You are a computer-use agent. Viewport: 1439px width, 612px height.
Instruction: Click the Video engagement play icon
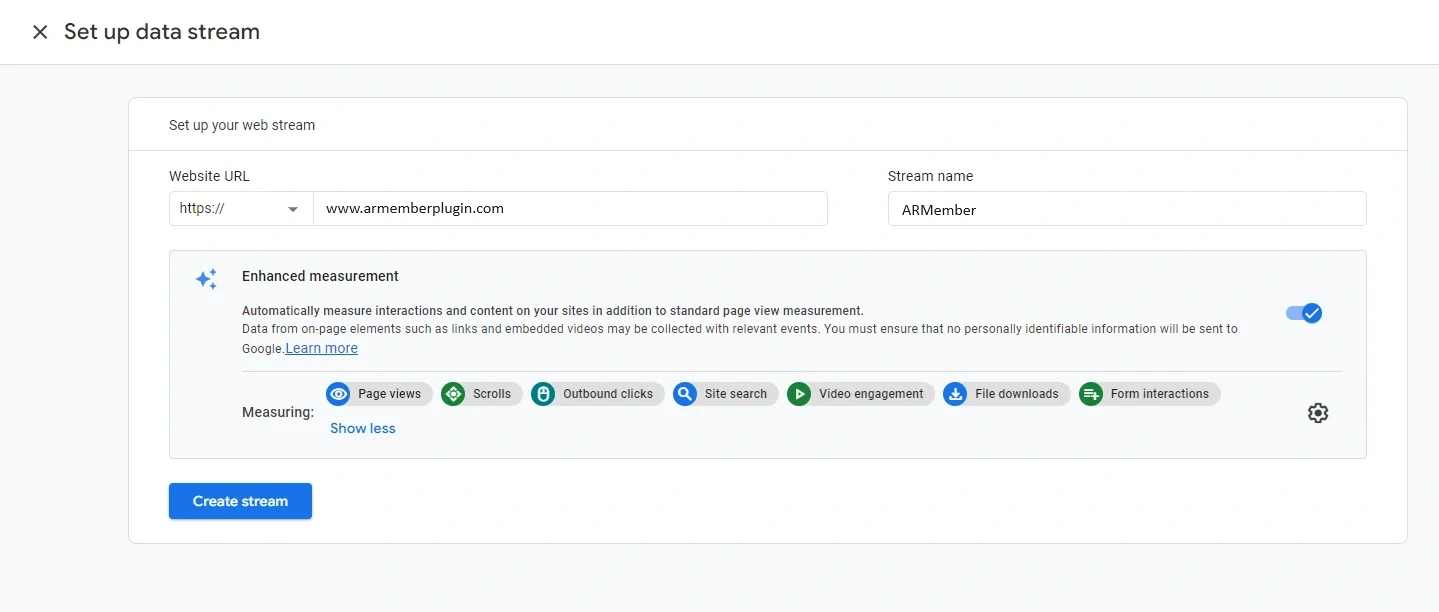(799, 394)
